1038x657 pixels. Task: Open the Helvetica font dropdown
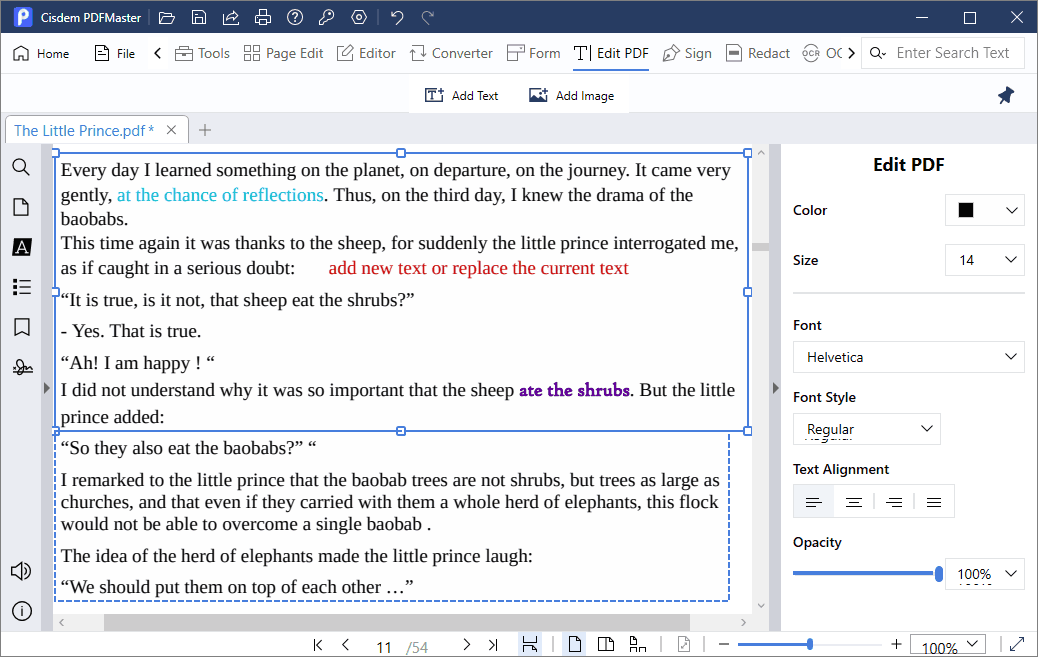coord(908,357)
